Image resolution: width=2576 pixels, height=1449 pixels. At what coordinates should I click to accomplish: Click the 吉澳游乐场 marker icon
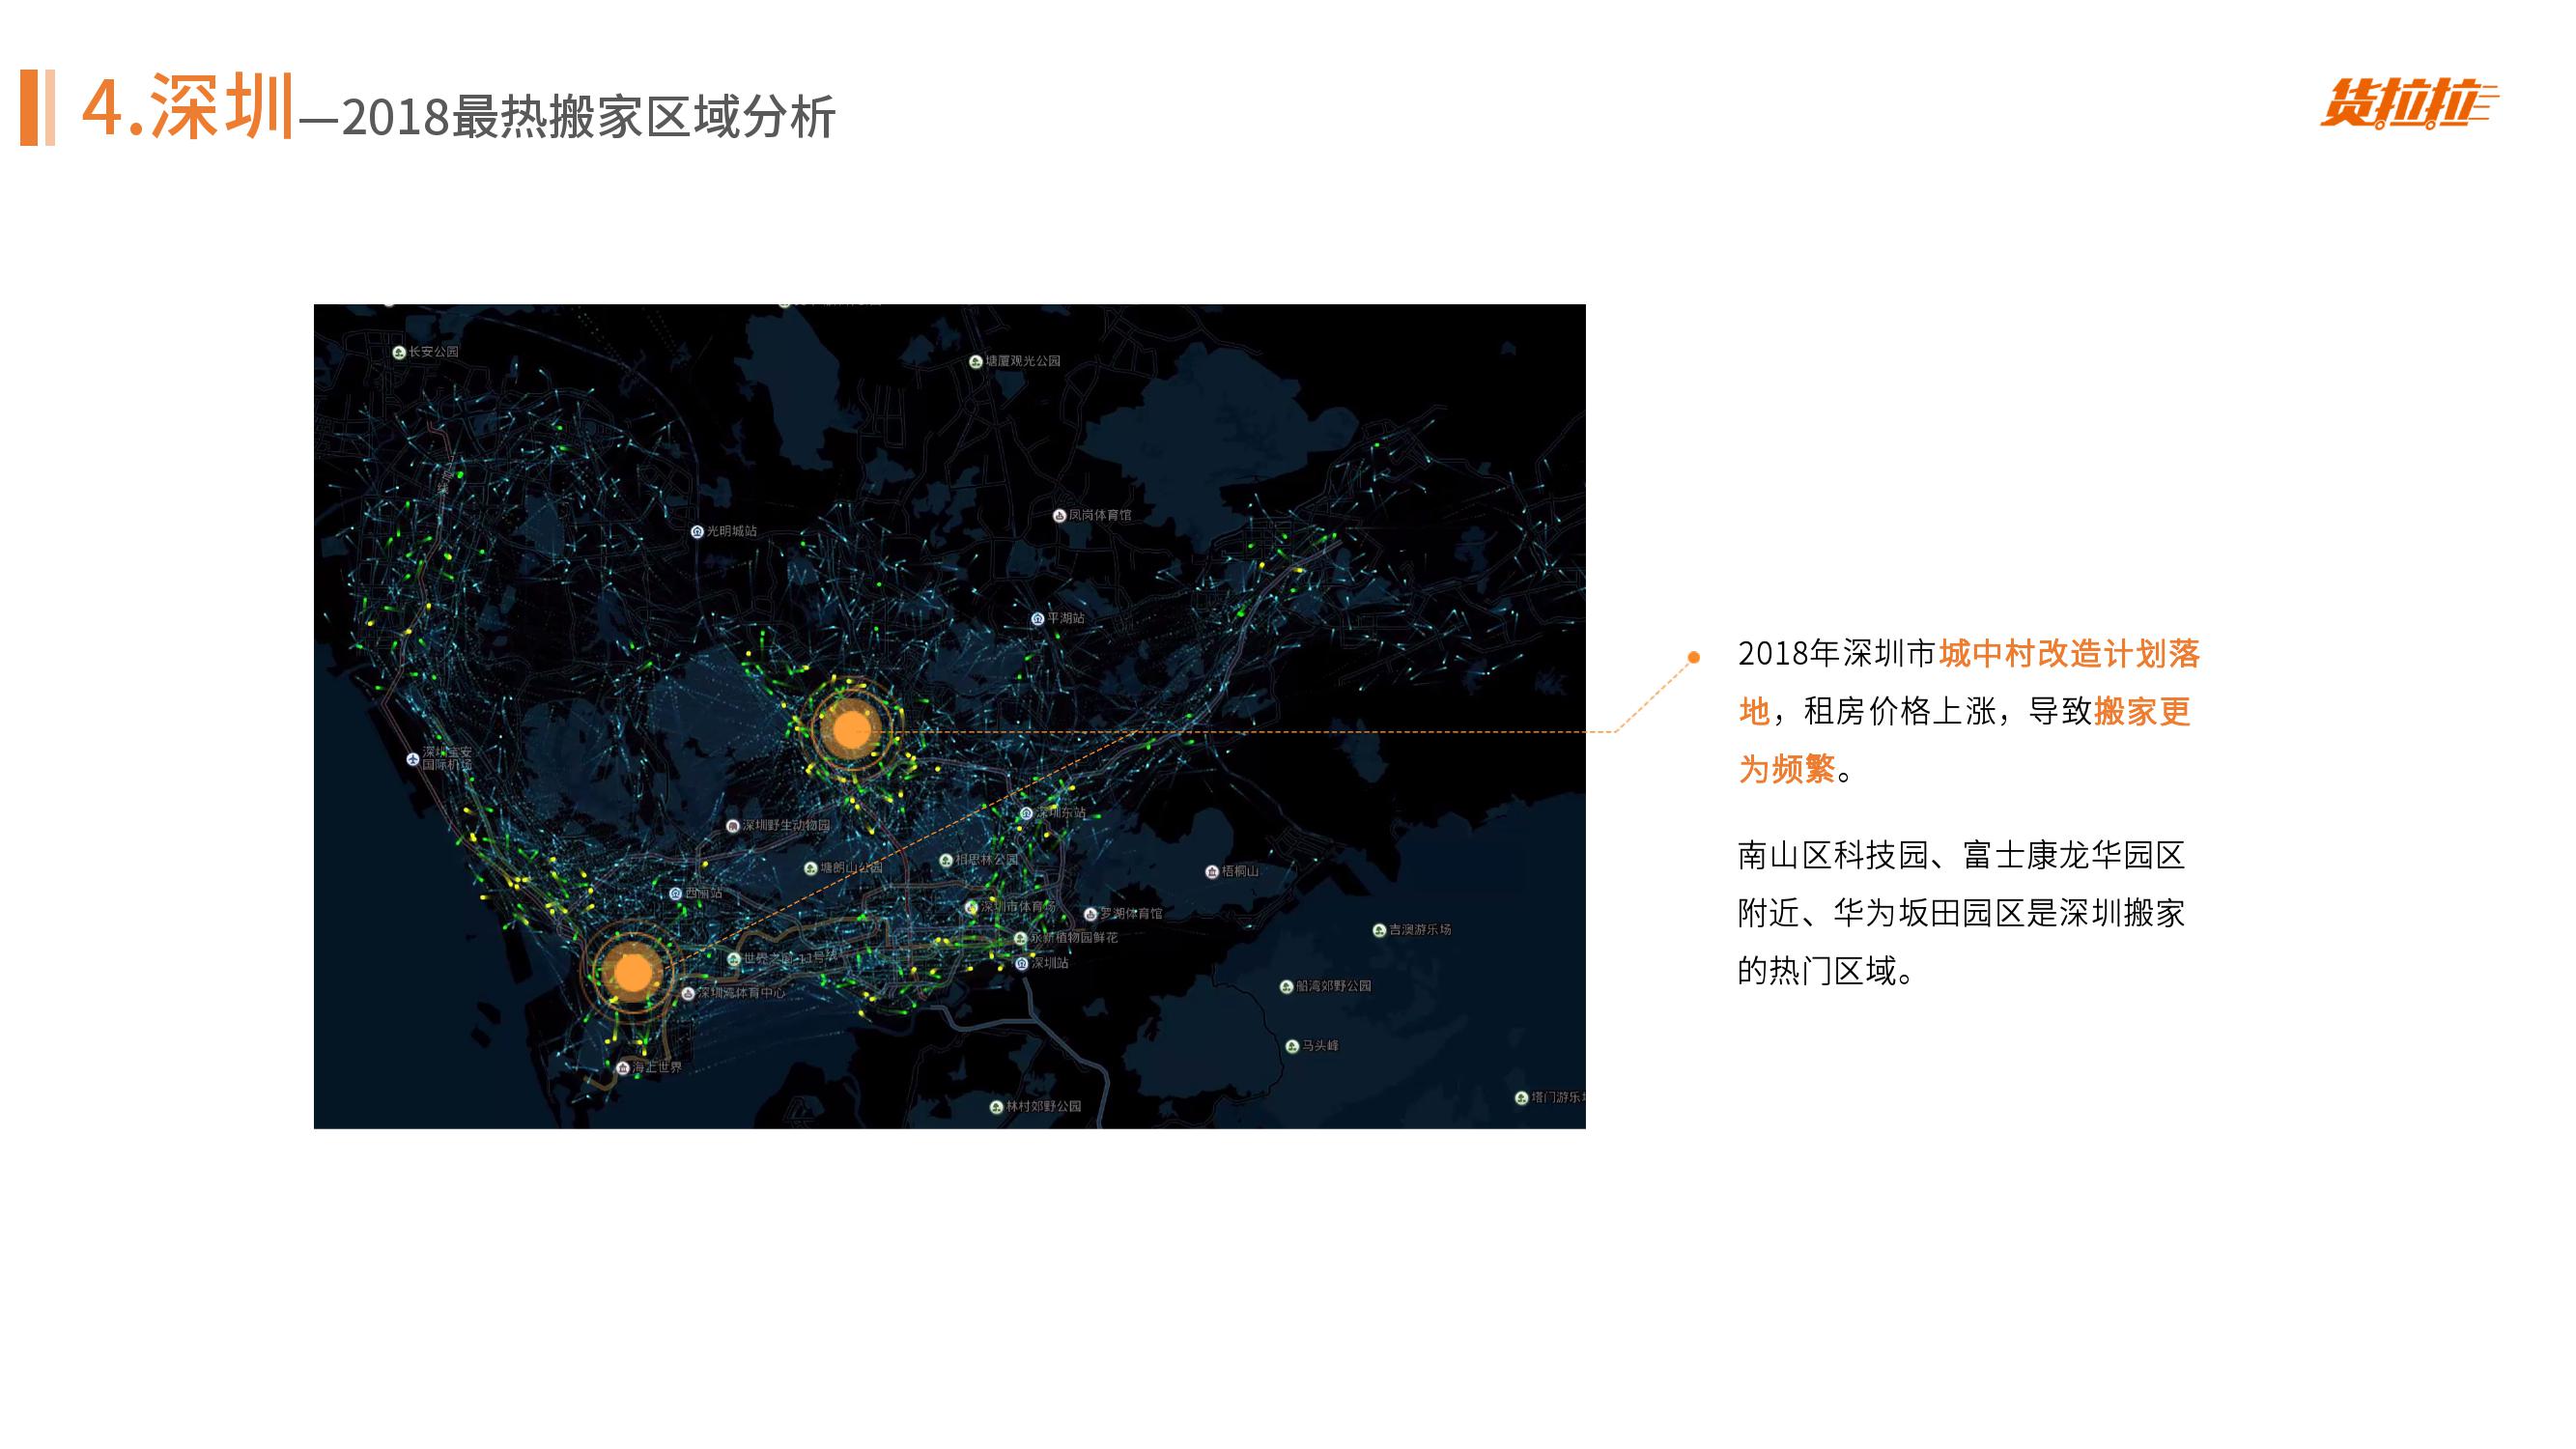1379,930
